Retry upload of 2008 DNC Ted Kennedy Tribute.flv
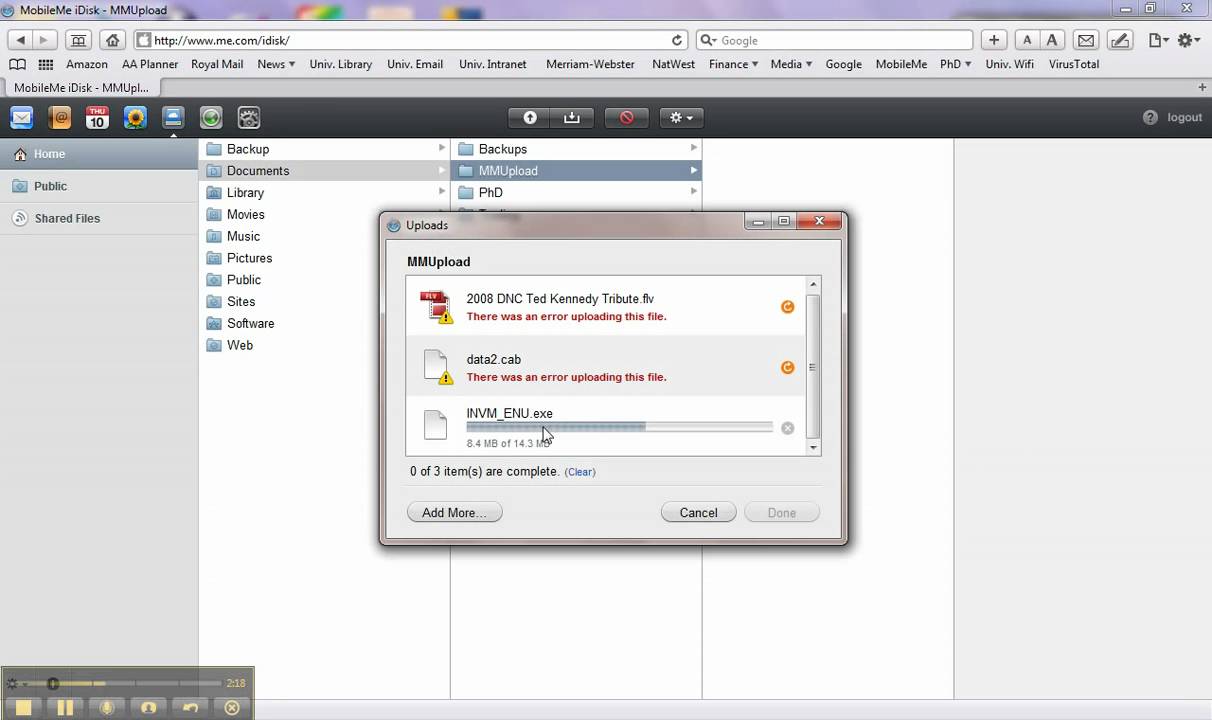This screenshot has width=1212, height=720. (x=788, y=307)
